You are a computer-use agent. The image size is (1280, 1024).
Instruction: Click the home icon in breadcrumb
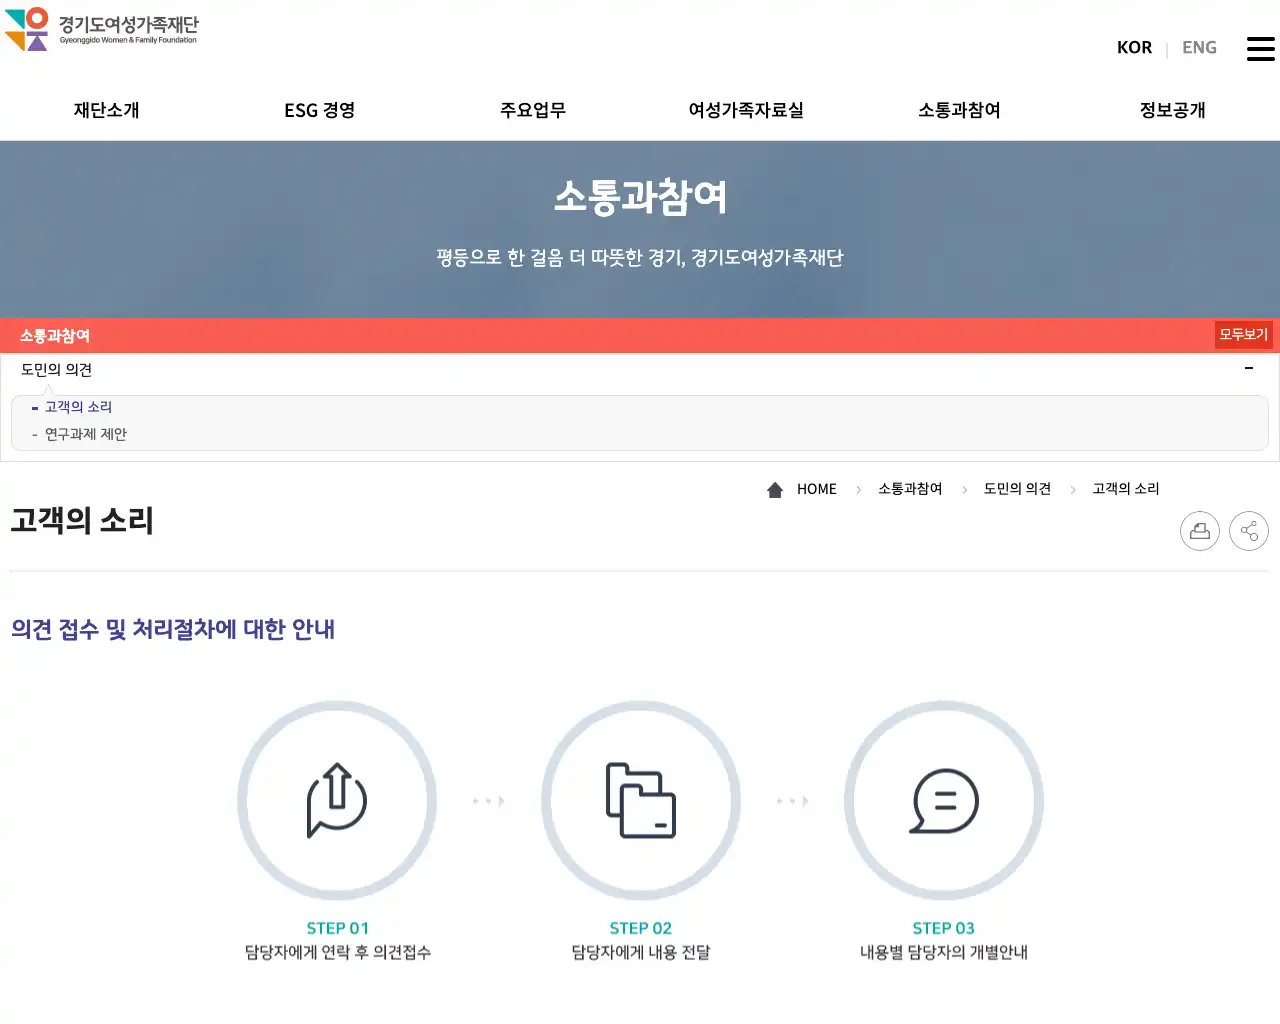775,489
